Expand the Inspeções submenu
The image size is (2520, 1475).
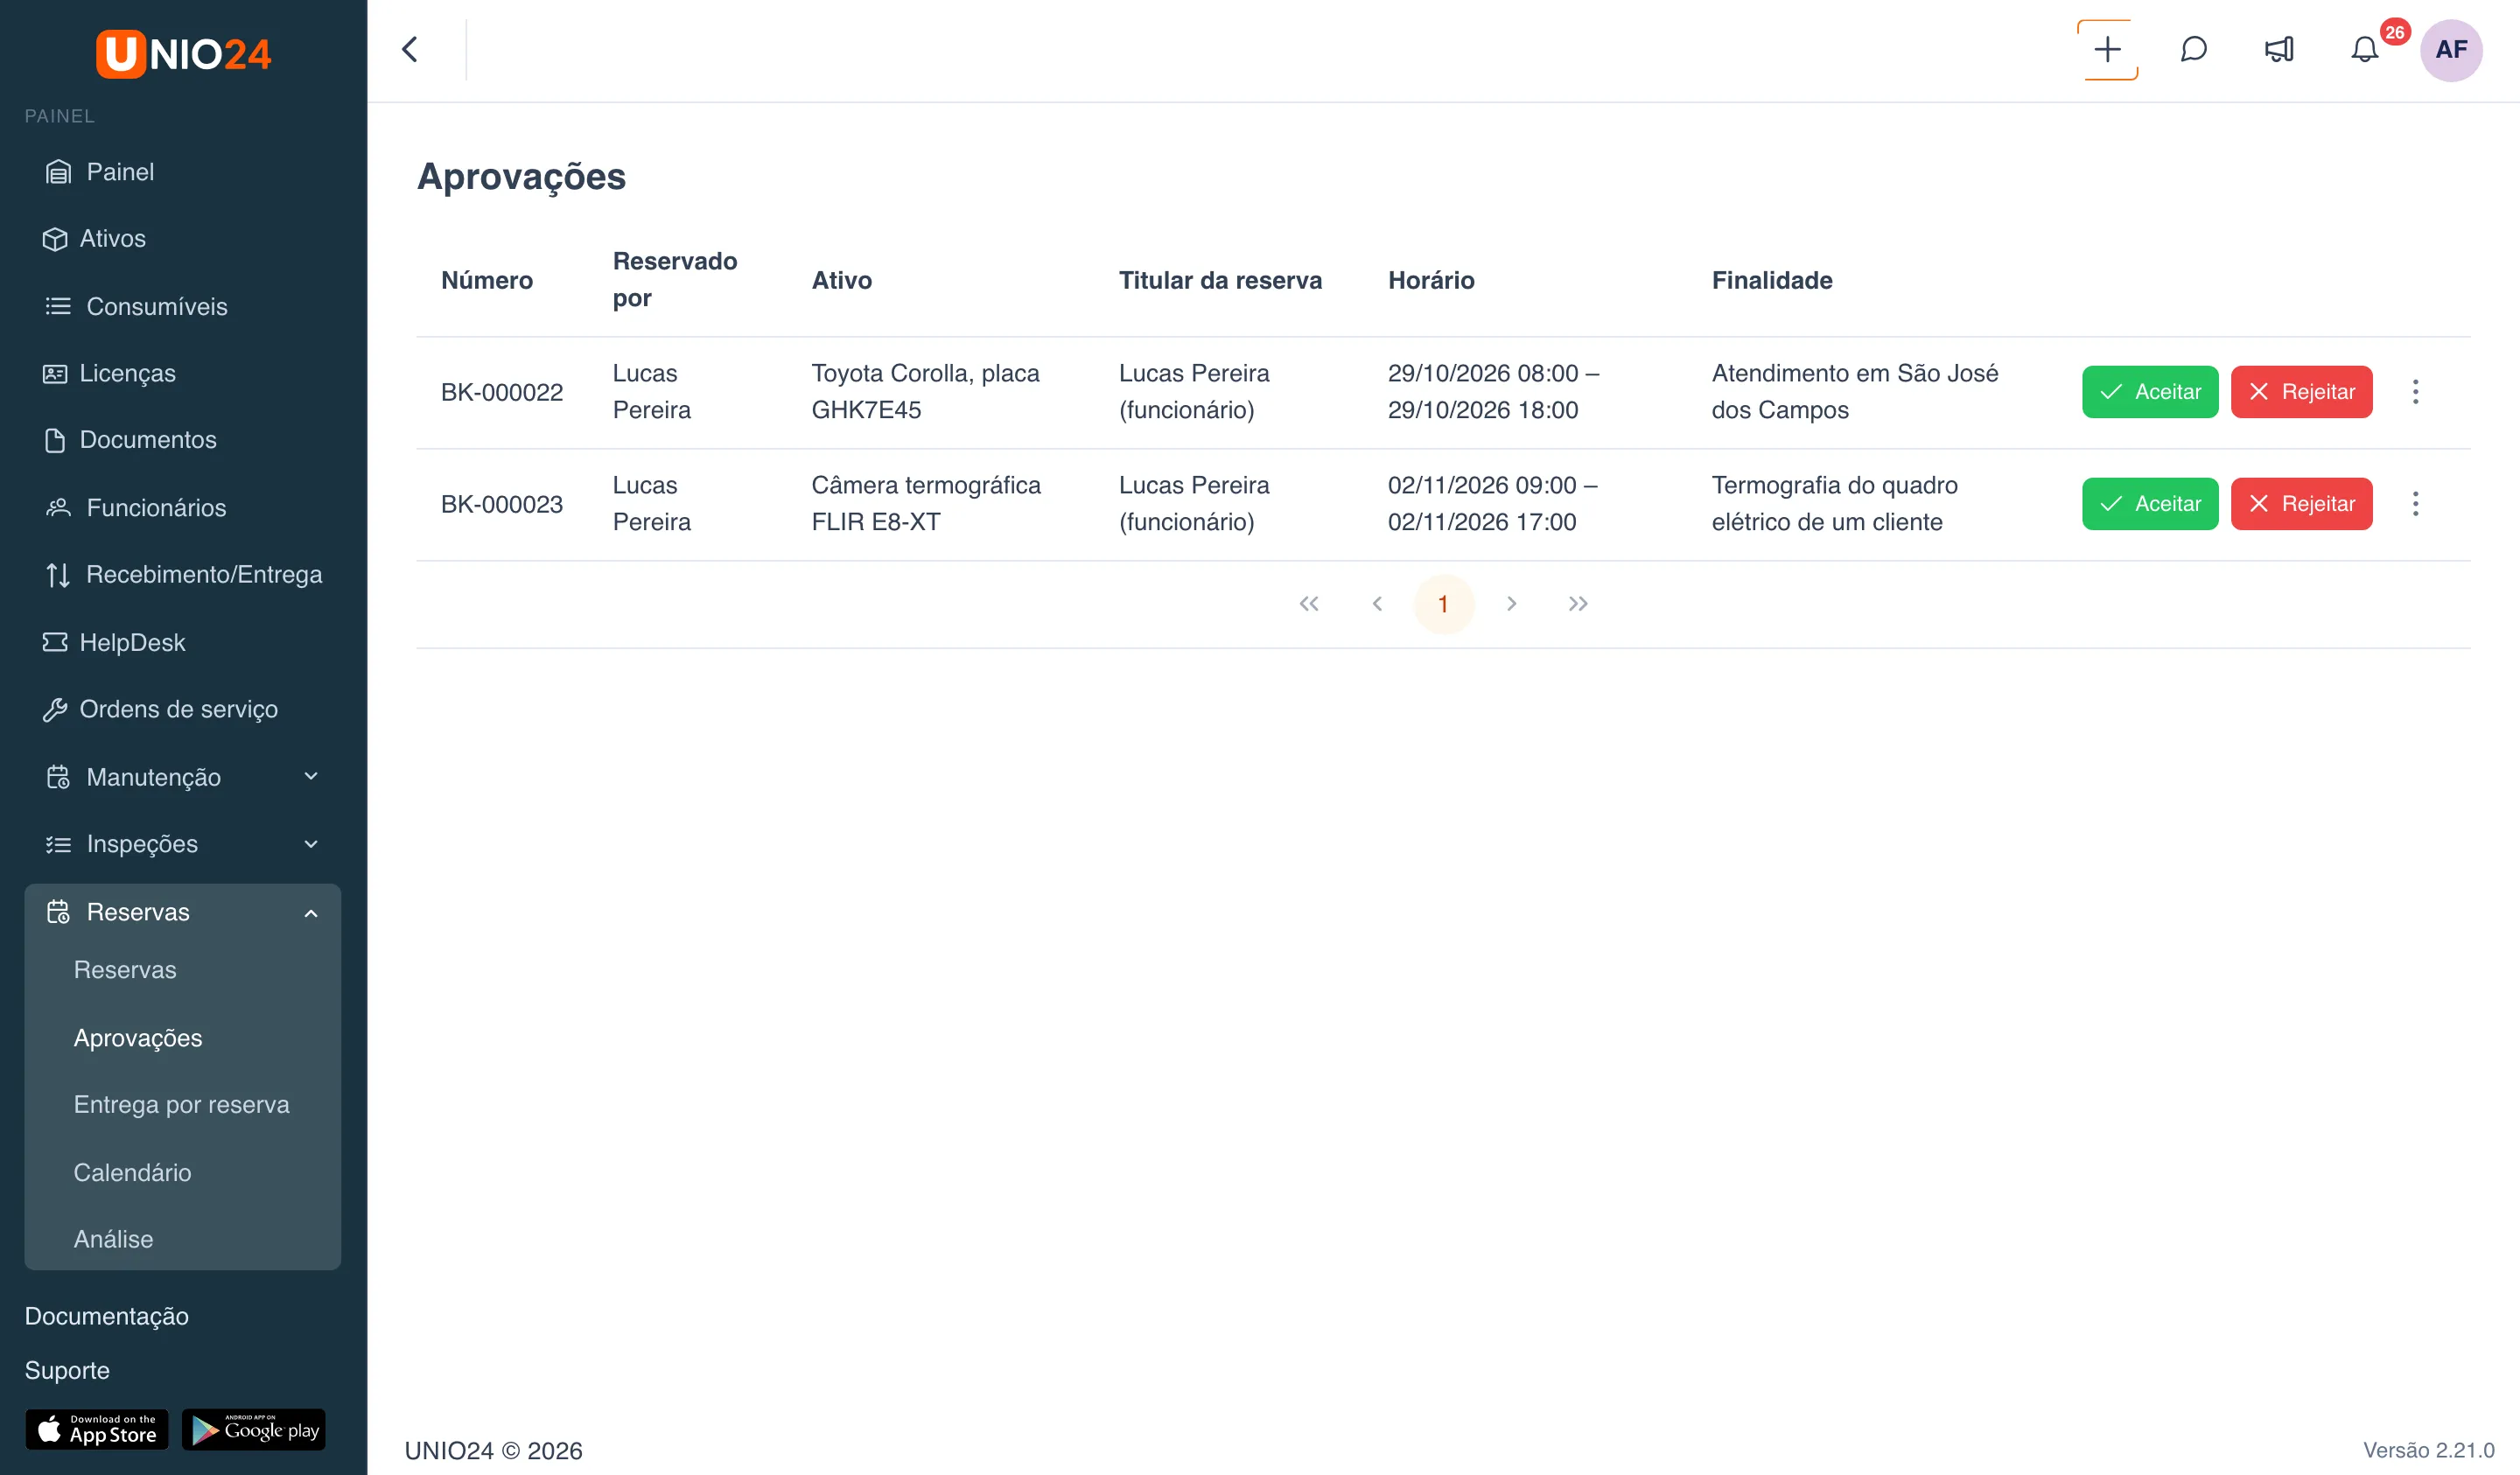point(182,844)
